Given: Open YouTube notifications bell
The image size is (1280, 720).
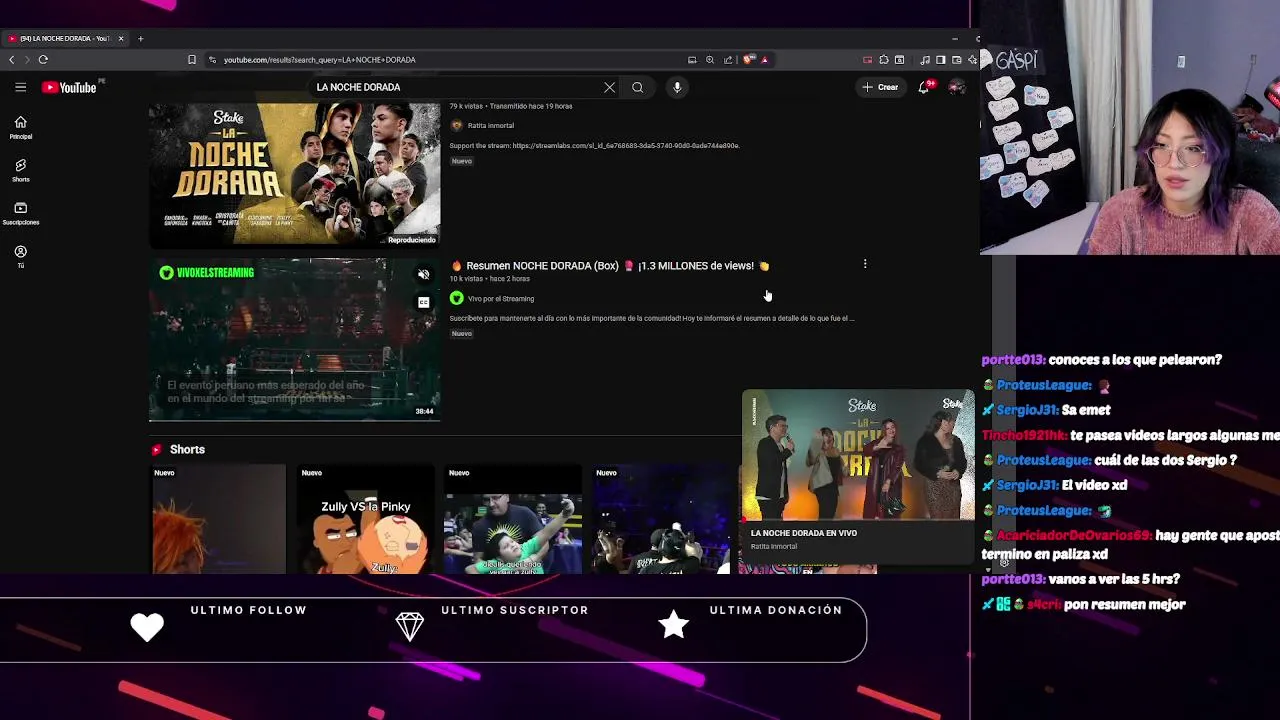Looking at the screenshot, I should 924,87.
